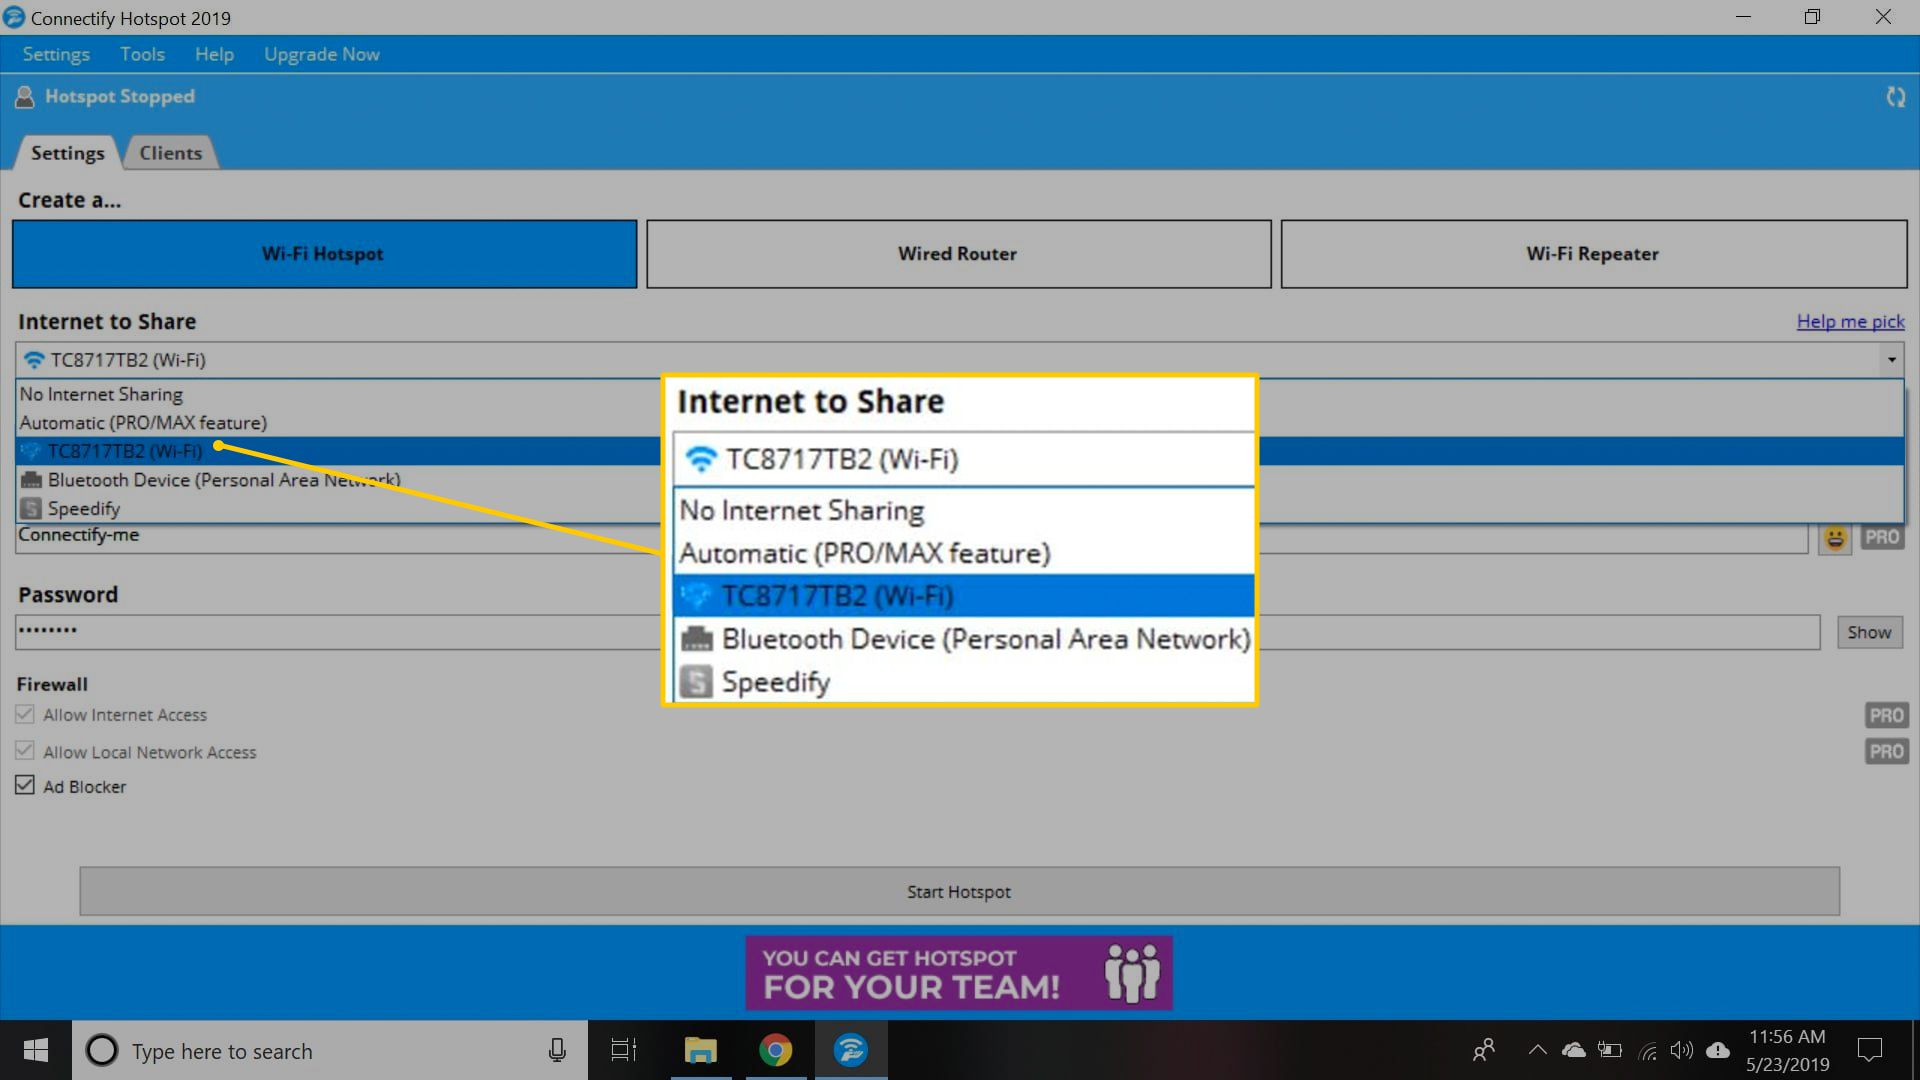Click the PRO badge for Allow Internet Access
Screen dimensions: 1920x1080
tap(1886, 715)
